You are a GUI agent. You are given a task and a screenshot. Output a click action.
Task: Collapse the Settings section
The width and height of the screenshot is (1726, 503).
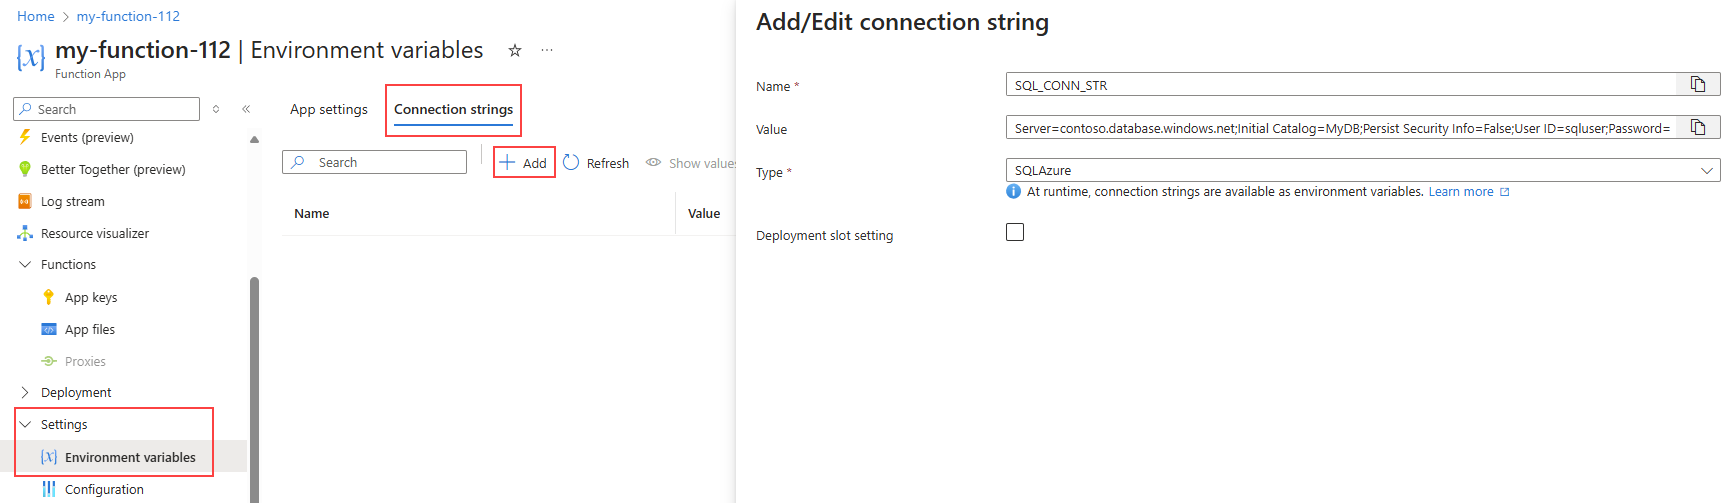(x=25, y=424)
